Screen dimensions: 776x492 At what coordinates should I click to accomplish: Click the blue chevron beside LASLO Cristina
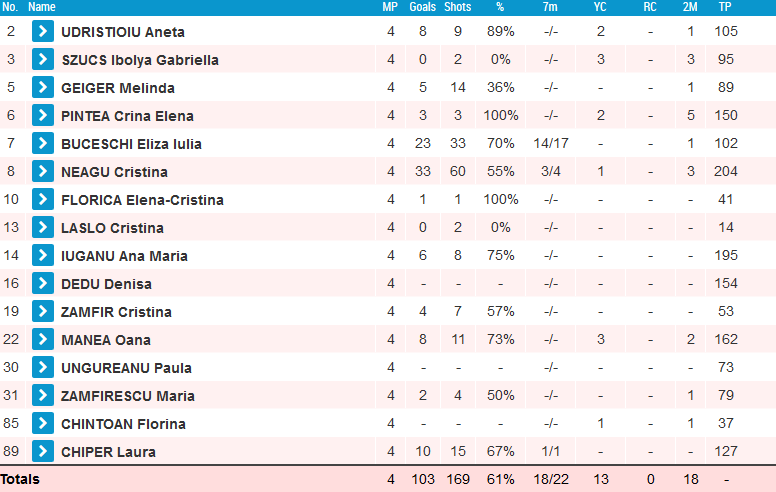click(43, 227)
